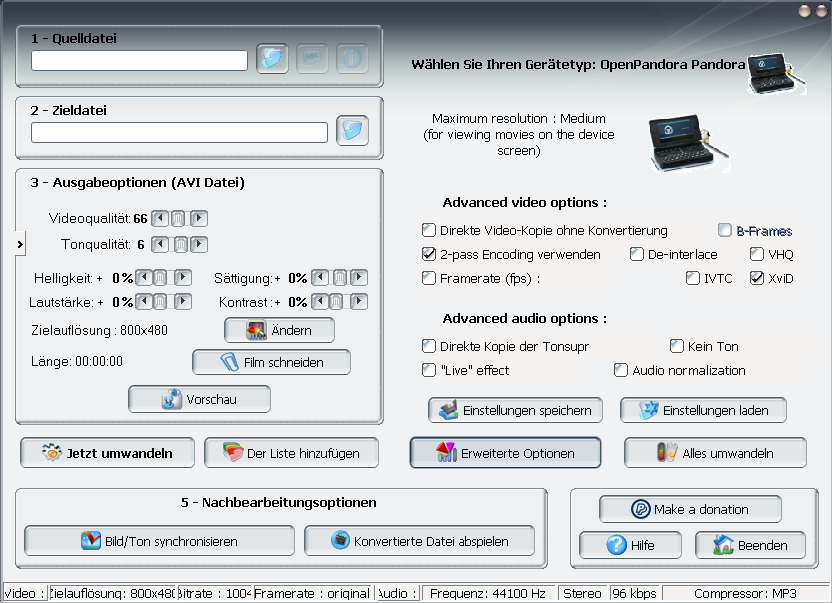Viewport: 832px width, 603px height.
Task: Open Vorschau preview
Action: click(x=199, y=399)
